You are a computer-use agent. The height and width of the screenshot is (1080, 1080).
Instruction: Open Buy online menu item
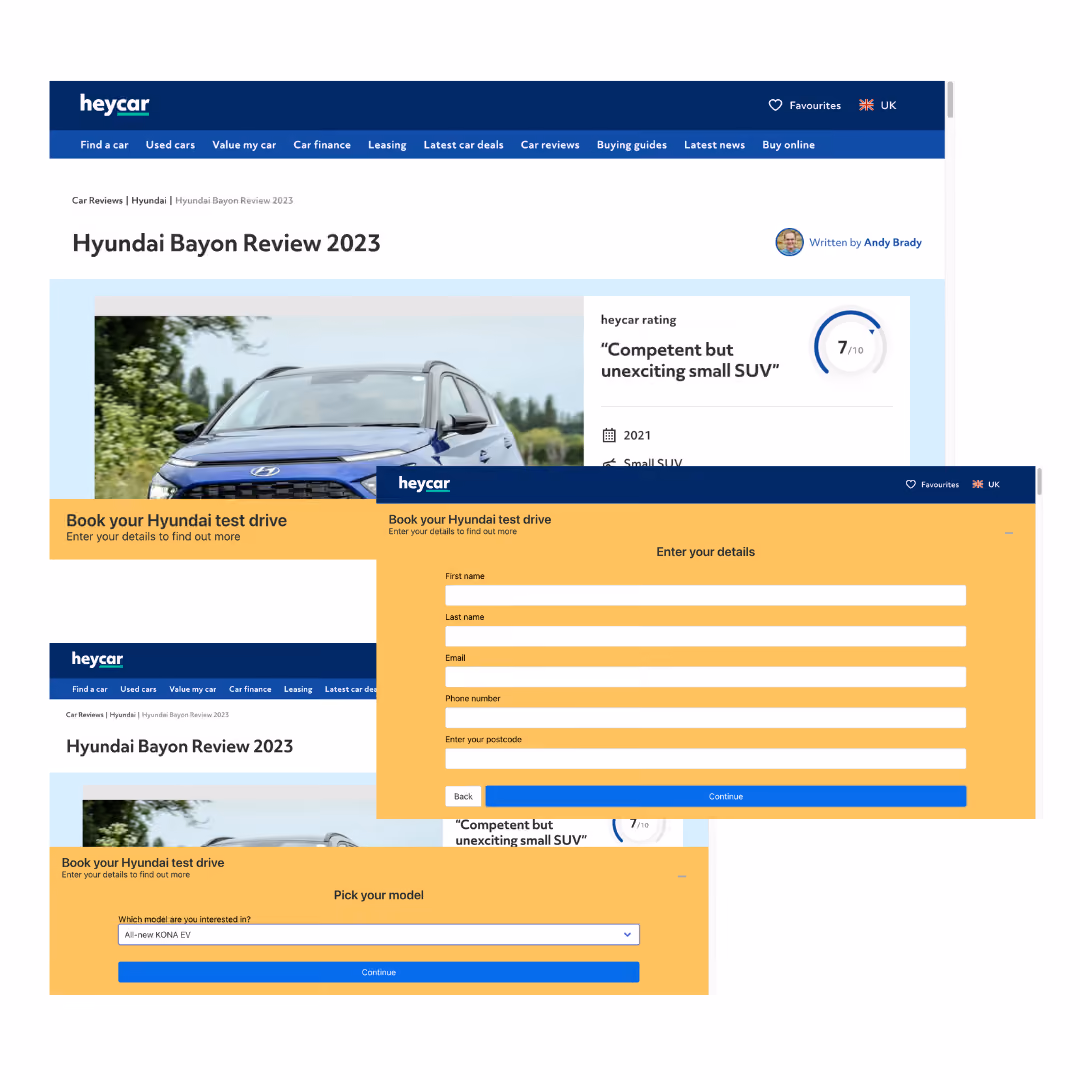point(788,145)
